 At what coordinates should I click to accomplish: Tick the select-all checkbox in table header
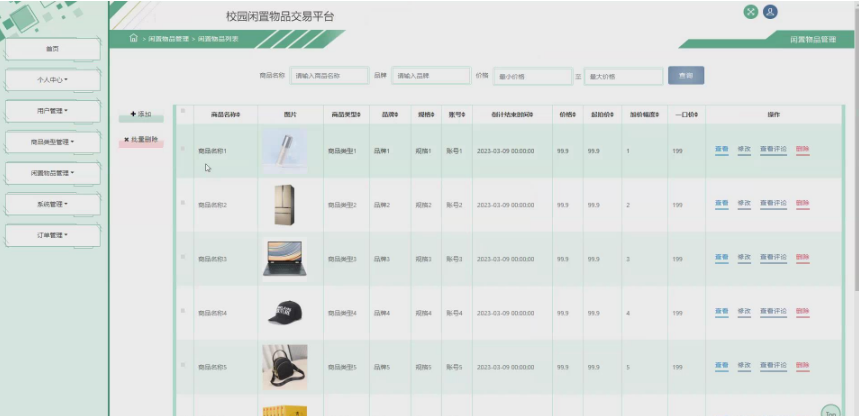pos(183,111)
